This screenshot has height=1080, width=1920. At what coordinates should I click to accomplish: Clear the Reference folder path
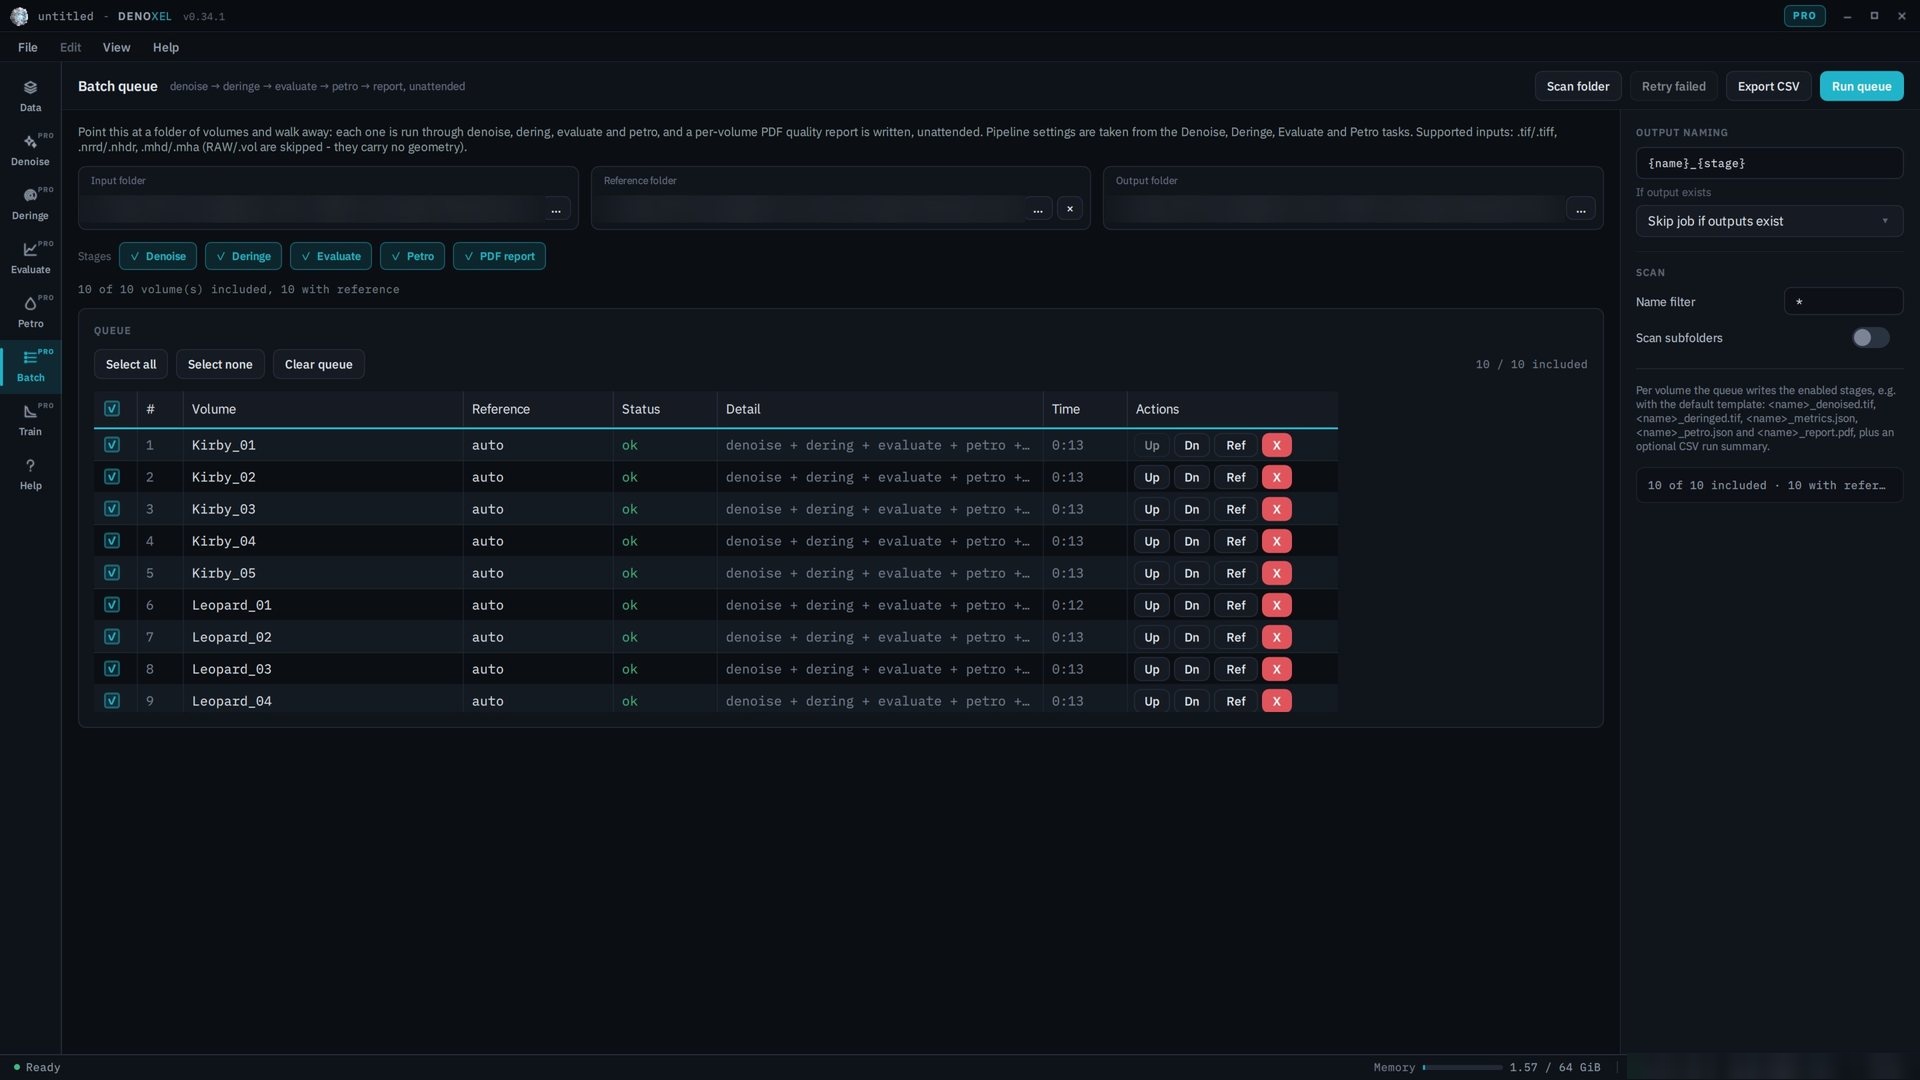click(1070, 209)
